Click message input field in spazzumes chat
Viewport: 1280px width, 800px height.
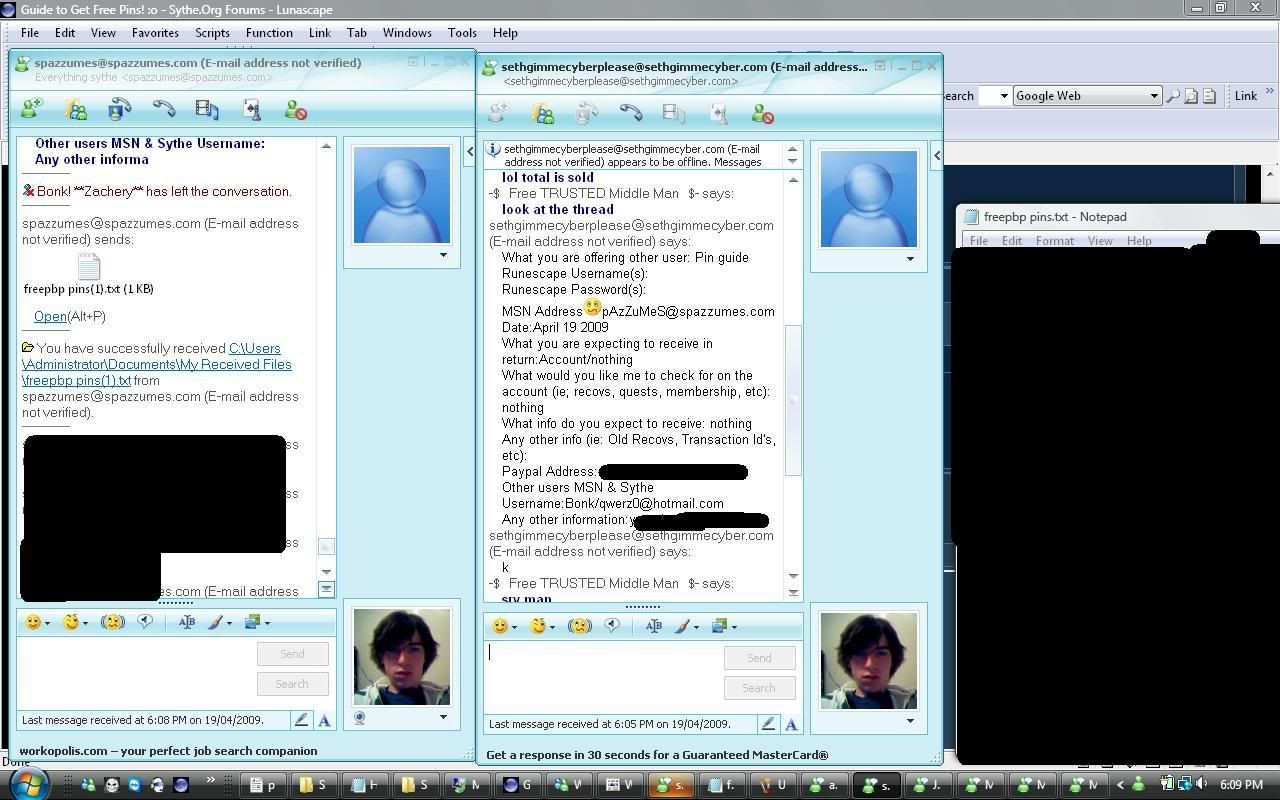(x=136, y=673)
